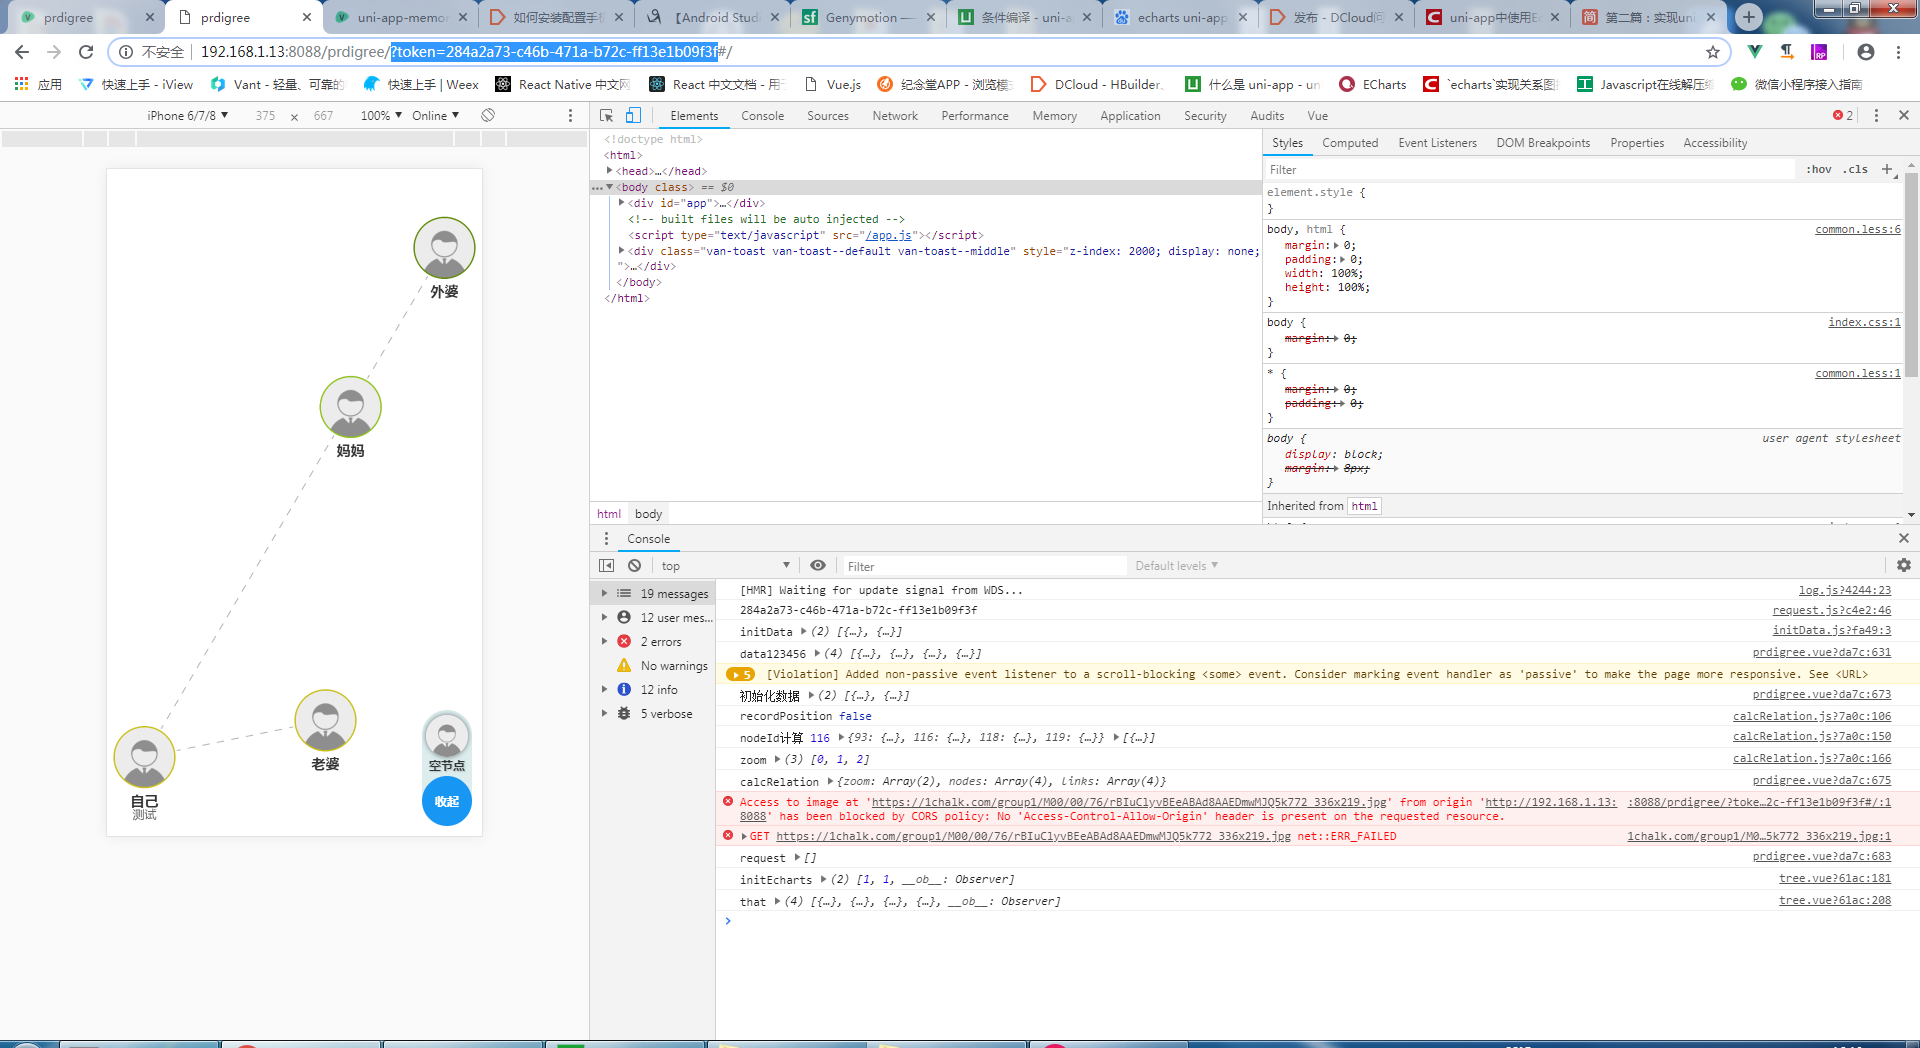Click the 收起 collapse button
The width and height of the screenshot is (1920, 1048).
[x=447, y=801]
